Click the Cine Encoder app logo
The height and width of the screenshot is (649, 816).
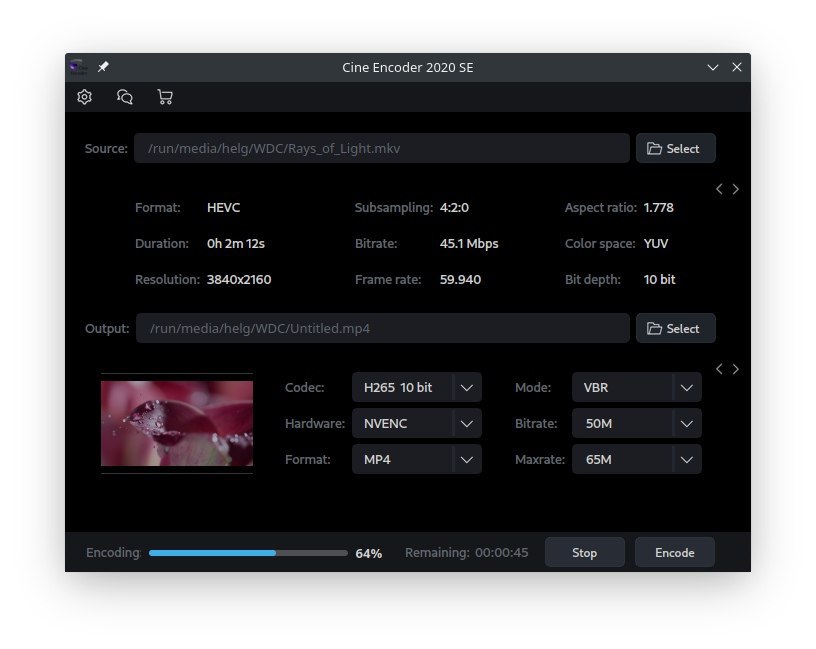[79, 67]
